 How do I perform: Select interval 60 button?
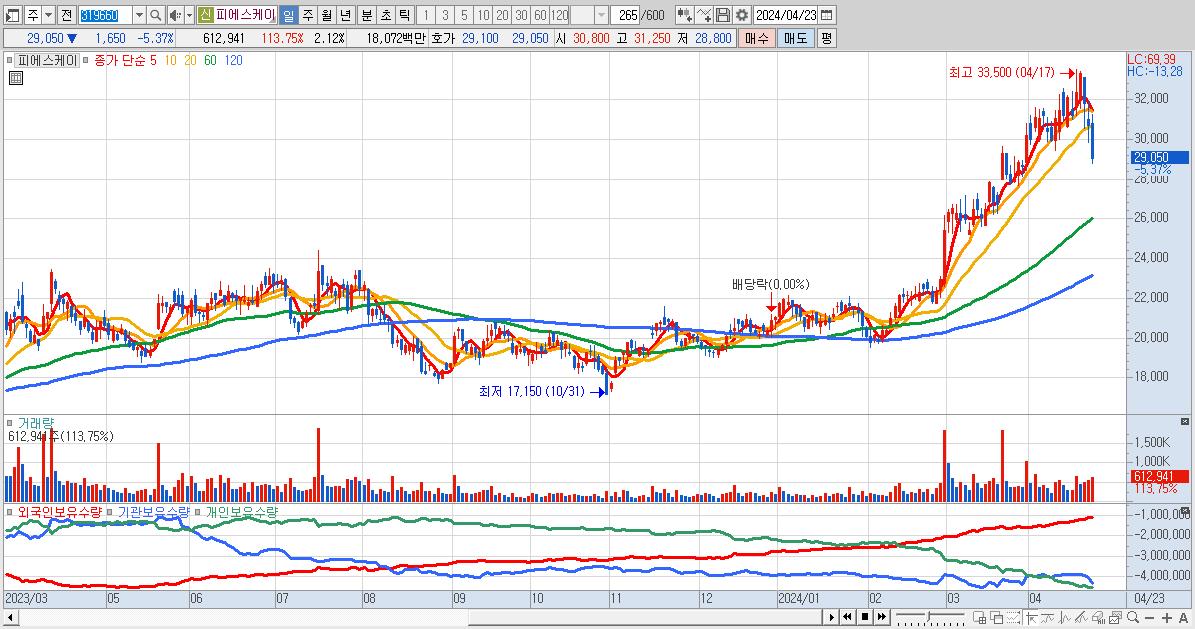coord(540,14)
